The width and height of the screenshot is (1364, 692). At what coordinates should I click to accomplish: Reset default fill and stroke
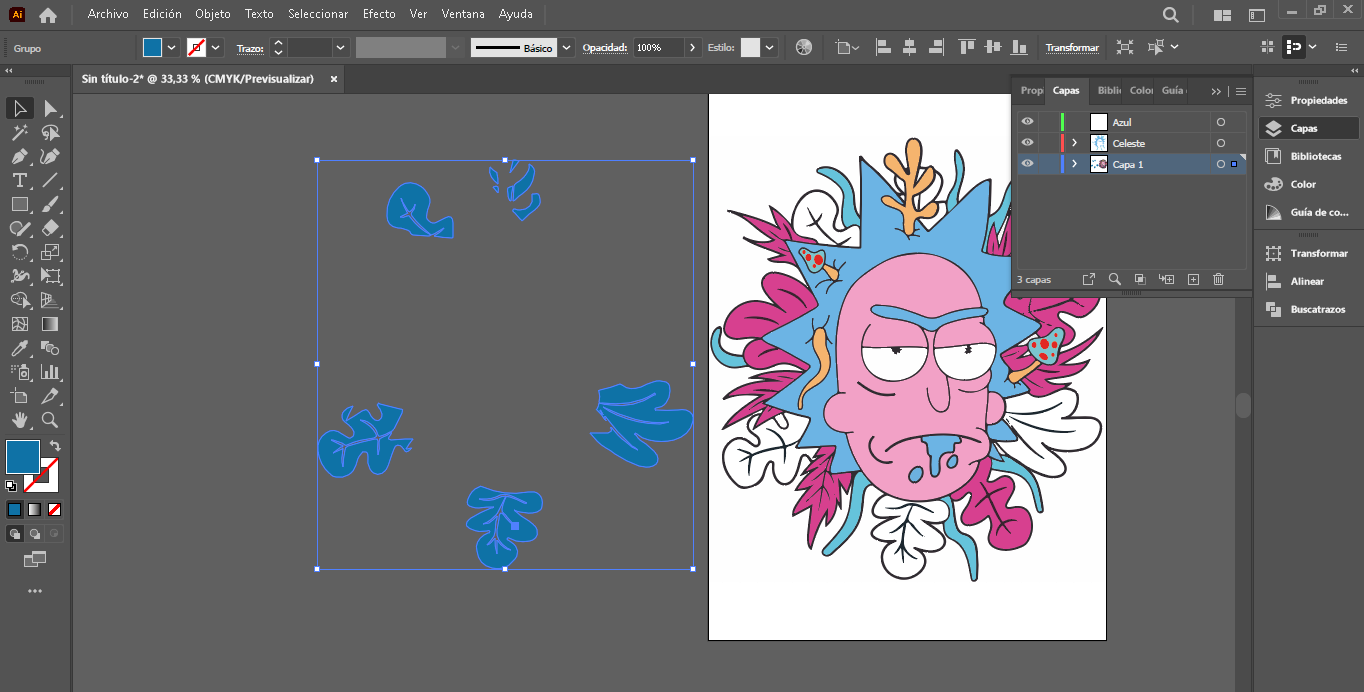coord(11,486)
